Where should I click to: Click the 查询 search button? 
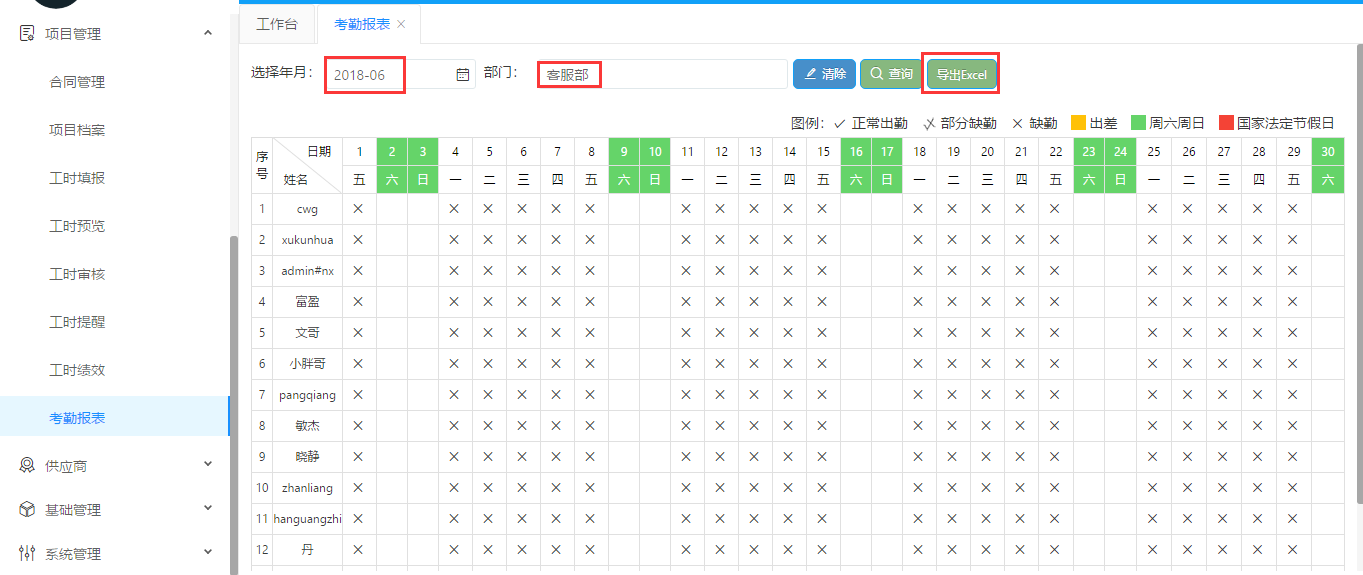(891, 74)
